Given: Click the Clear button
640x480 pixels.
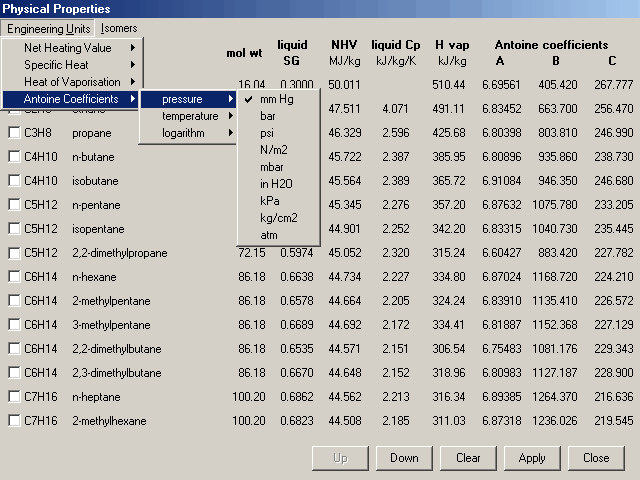Looking at the screenshot, I should (x=468, y=458).
